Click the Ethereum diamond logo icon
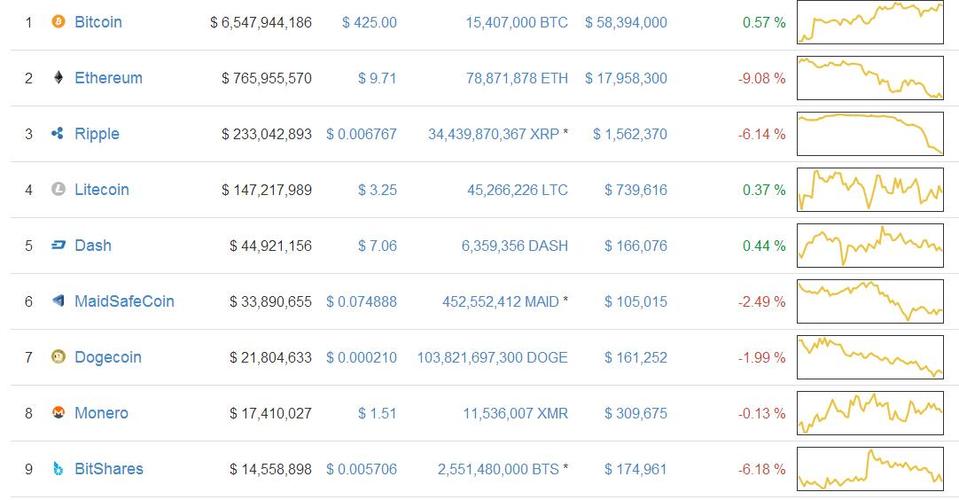This screenshot has width=959, height=500. [58, 78]
